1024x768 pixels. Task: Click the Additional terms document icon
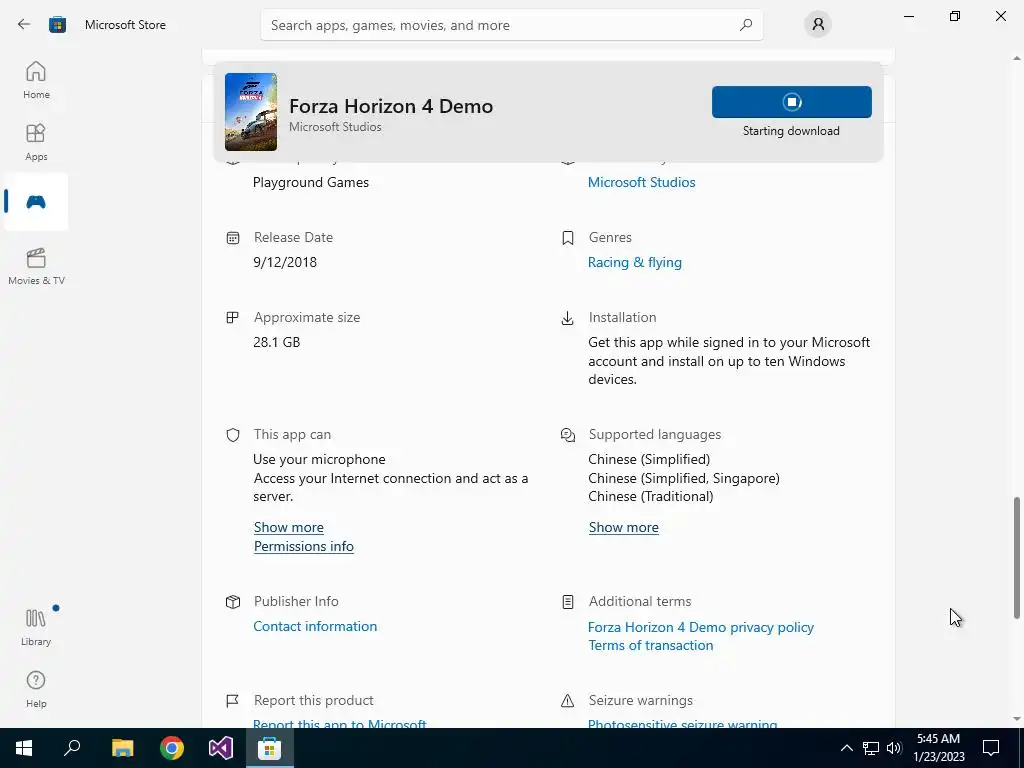tap(568, 601)
